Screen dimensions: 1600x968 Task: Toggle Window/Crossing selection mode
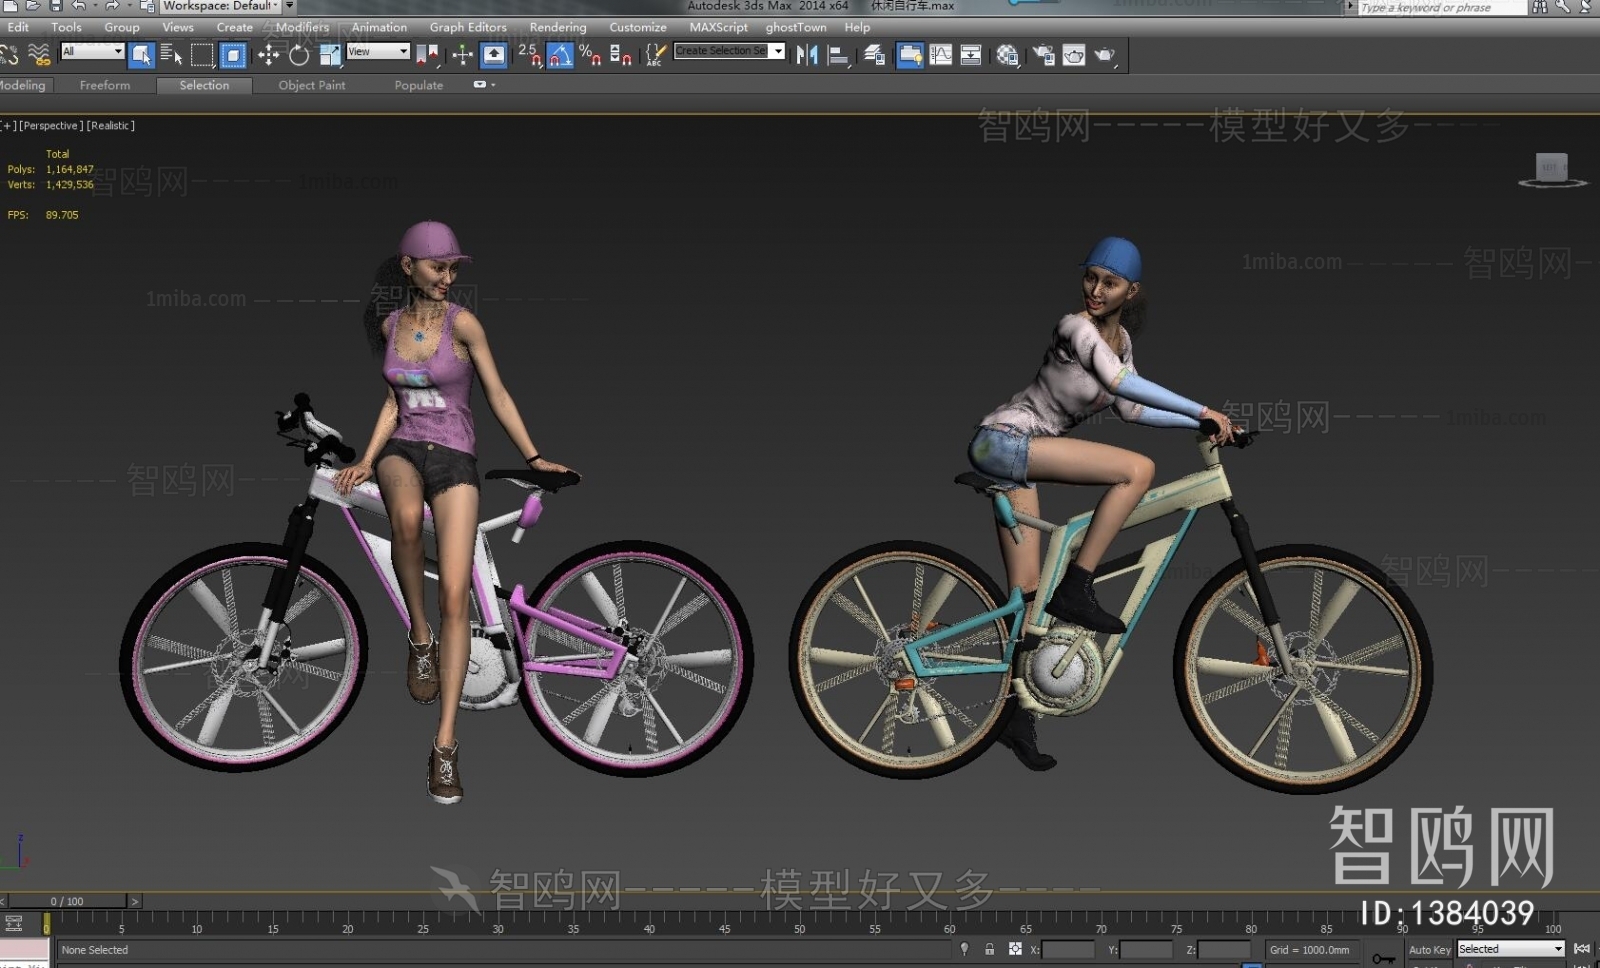pyautogui.click(x=233, y=55)
